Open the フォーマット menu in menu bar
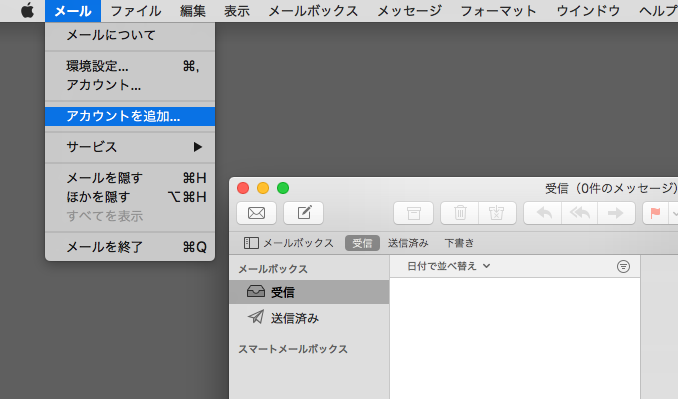 click(499, 11)
